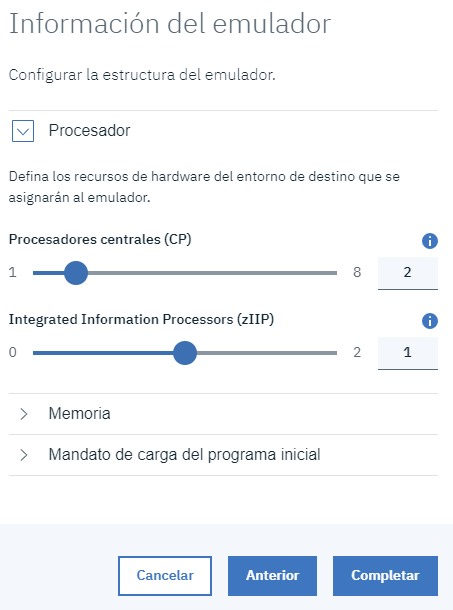The image size is (453, 610).
Task: Click the CP value input field showing 2
Action: click(408, 273)
